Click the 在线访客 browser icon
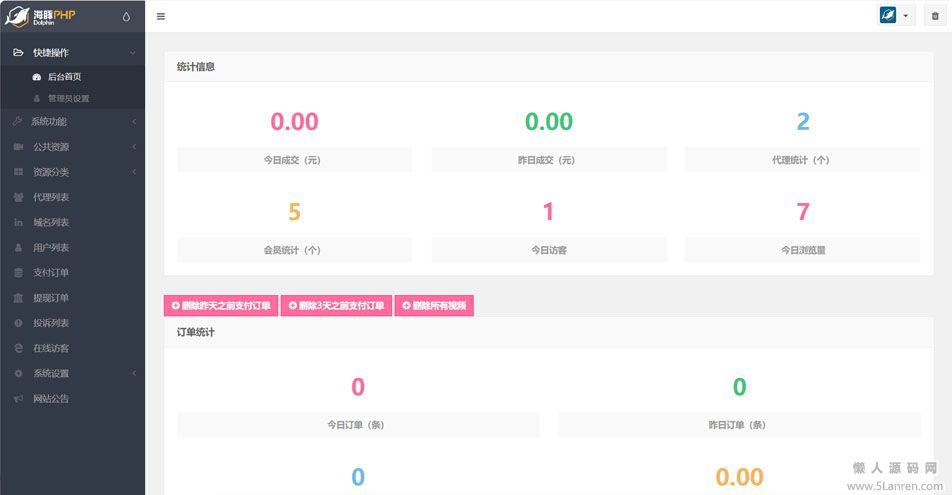This screenshot has height=495, width=952. (18, 348)
